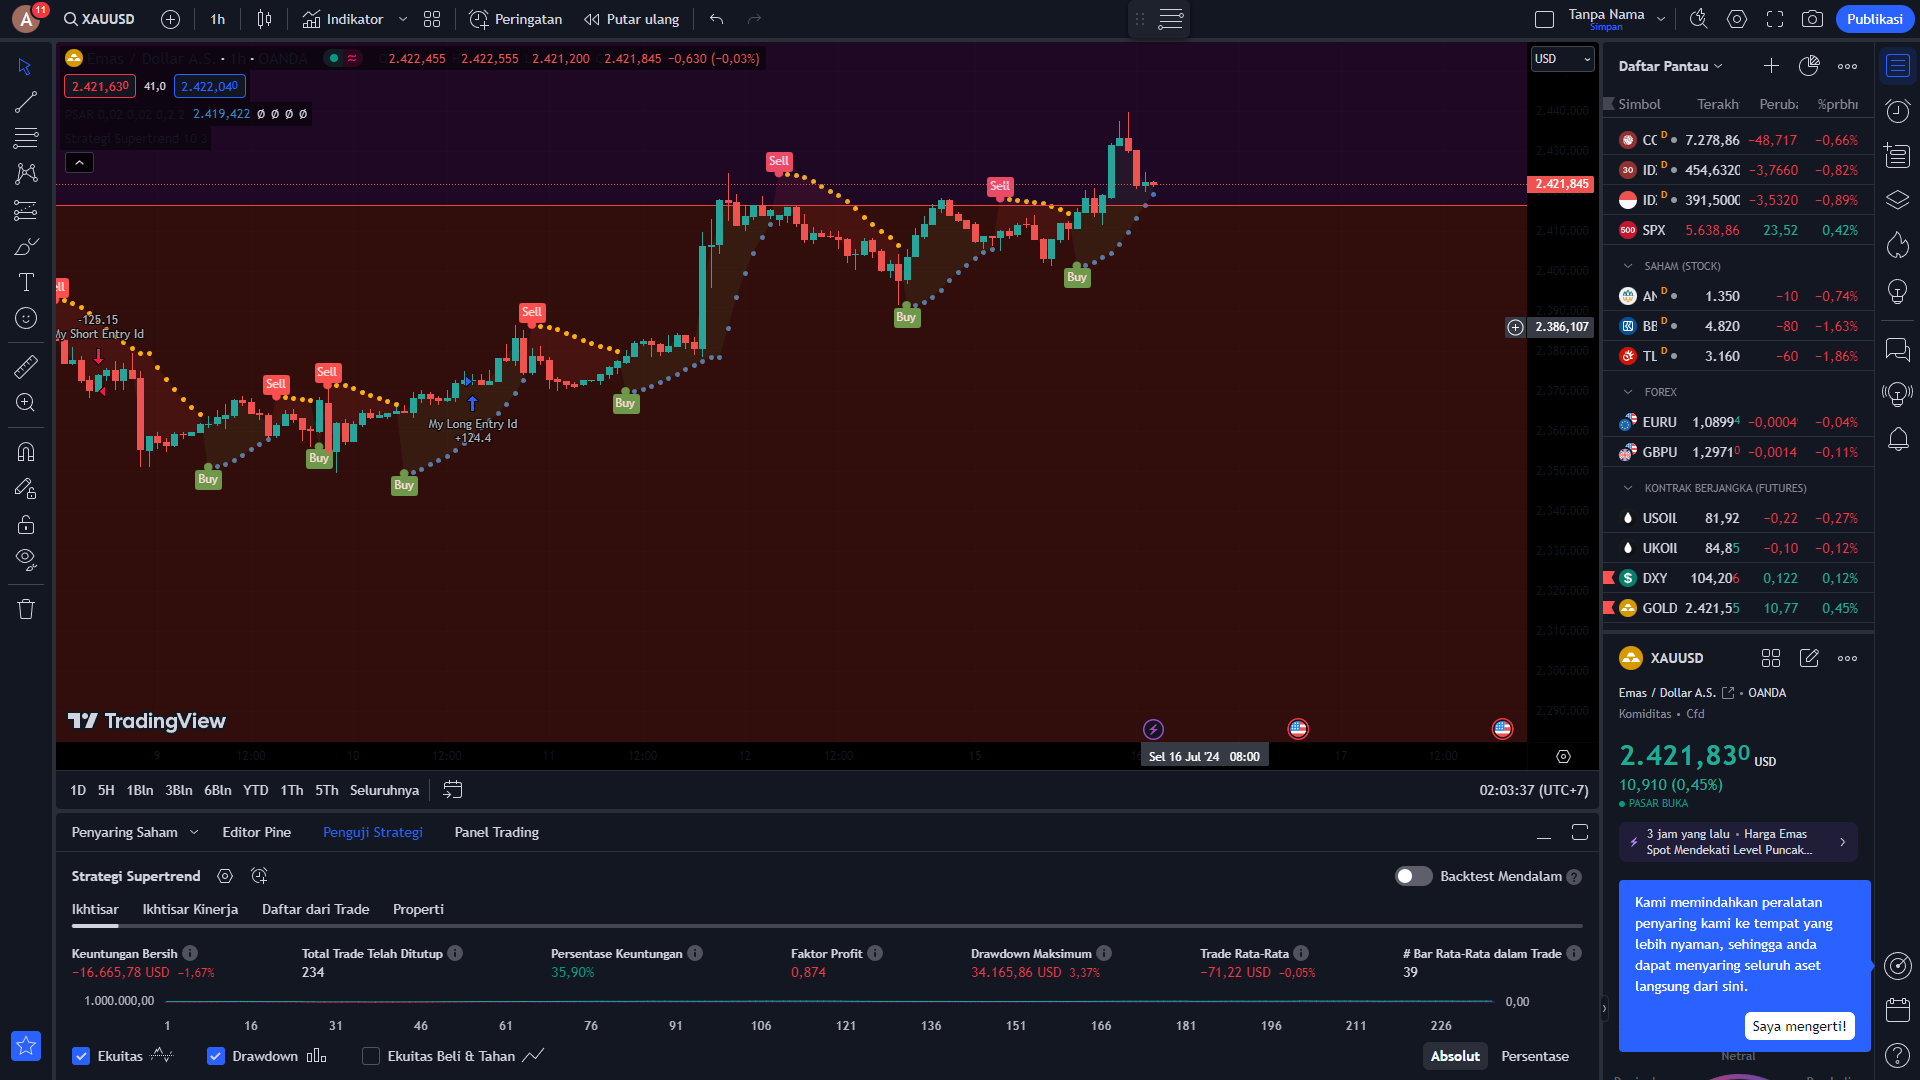1920x1080 pixels.
Task: Select the 1Bln time range
Action: click(x=140, y=790)
